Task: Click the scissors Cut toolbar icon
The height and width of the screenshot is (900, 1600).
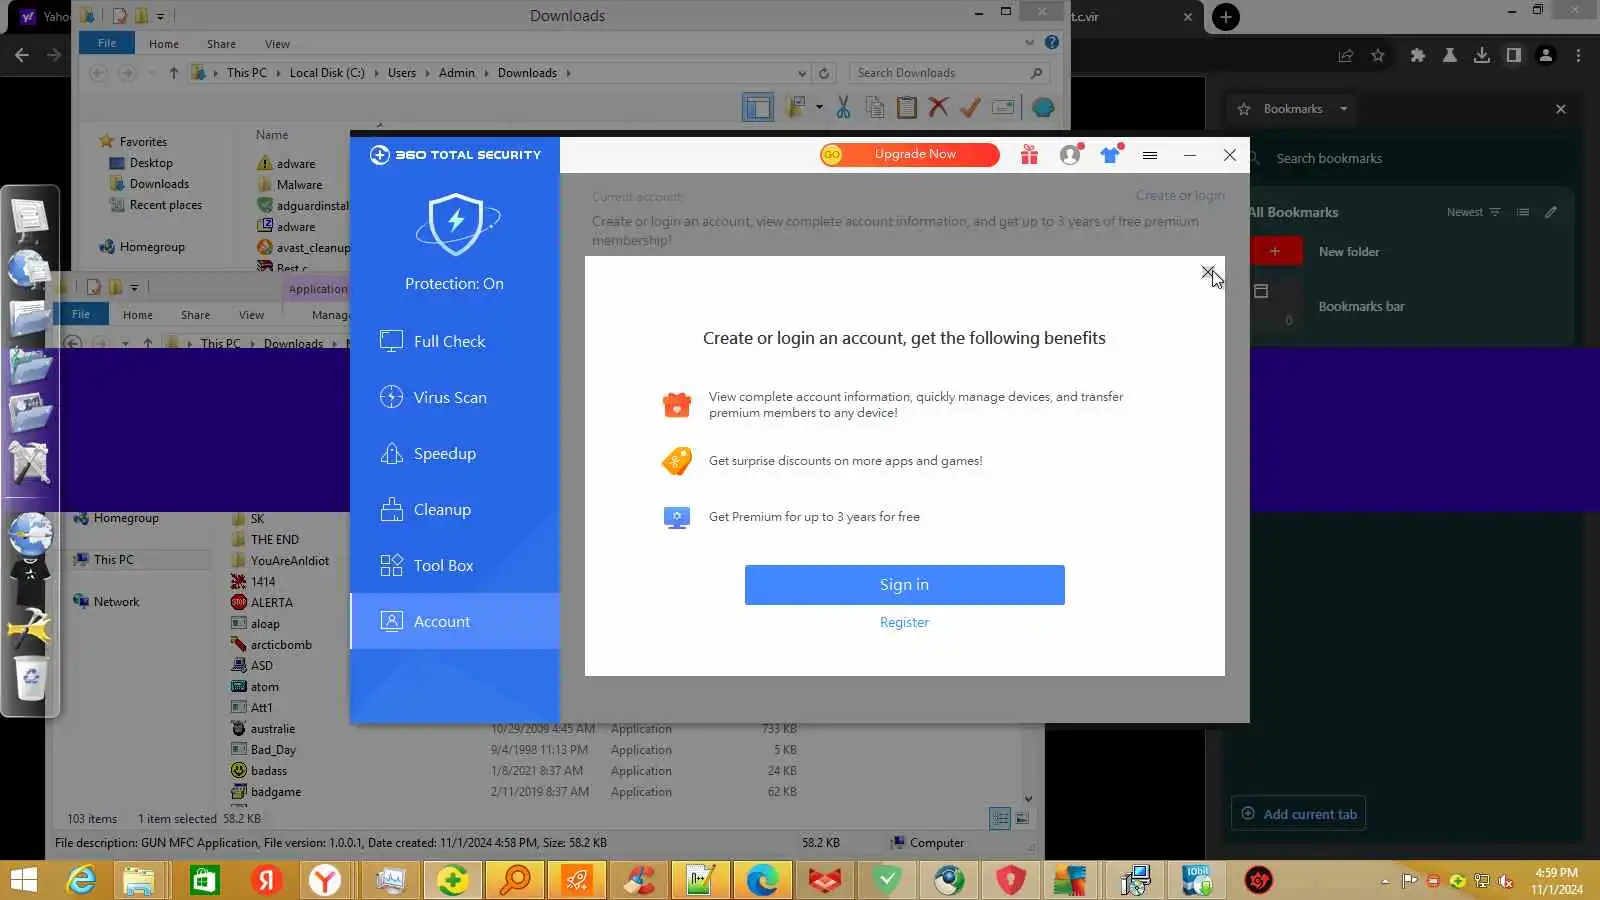Action: [x=842, y=107]
